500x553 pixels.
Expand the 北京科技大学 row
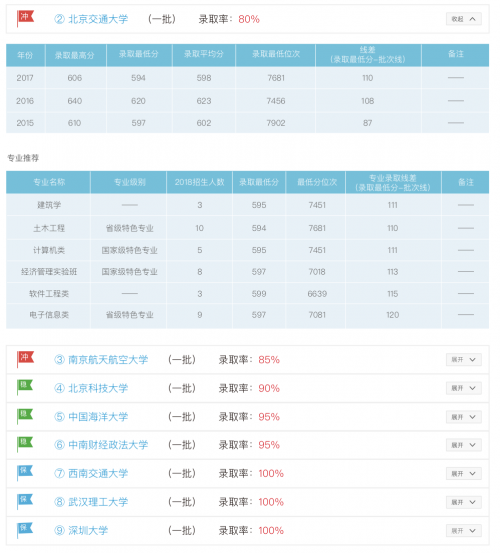click(x=463, y=388)
